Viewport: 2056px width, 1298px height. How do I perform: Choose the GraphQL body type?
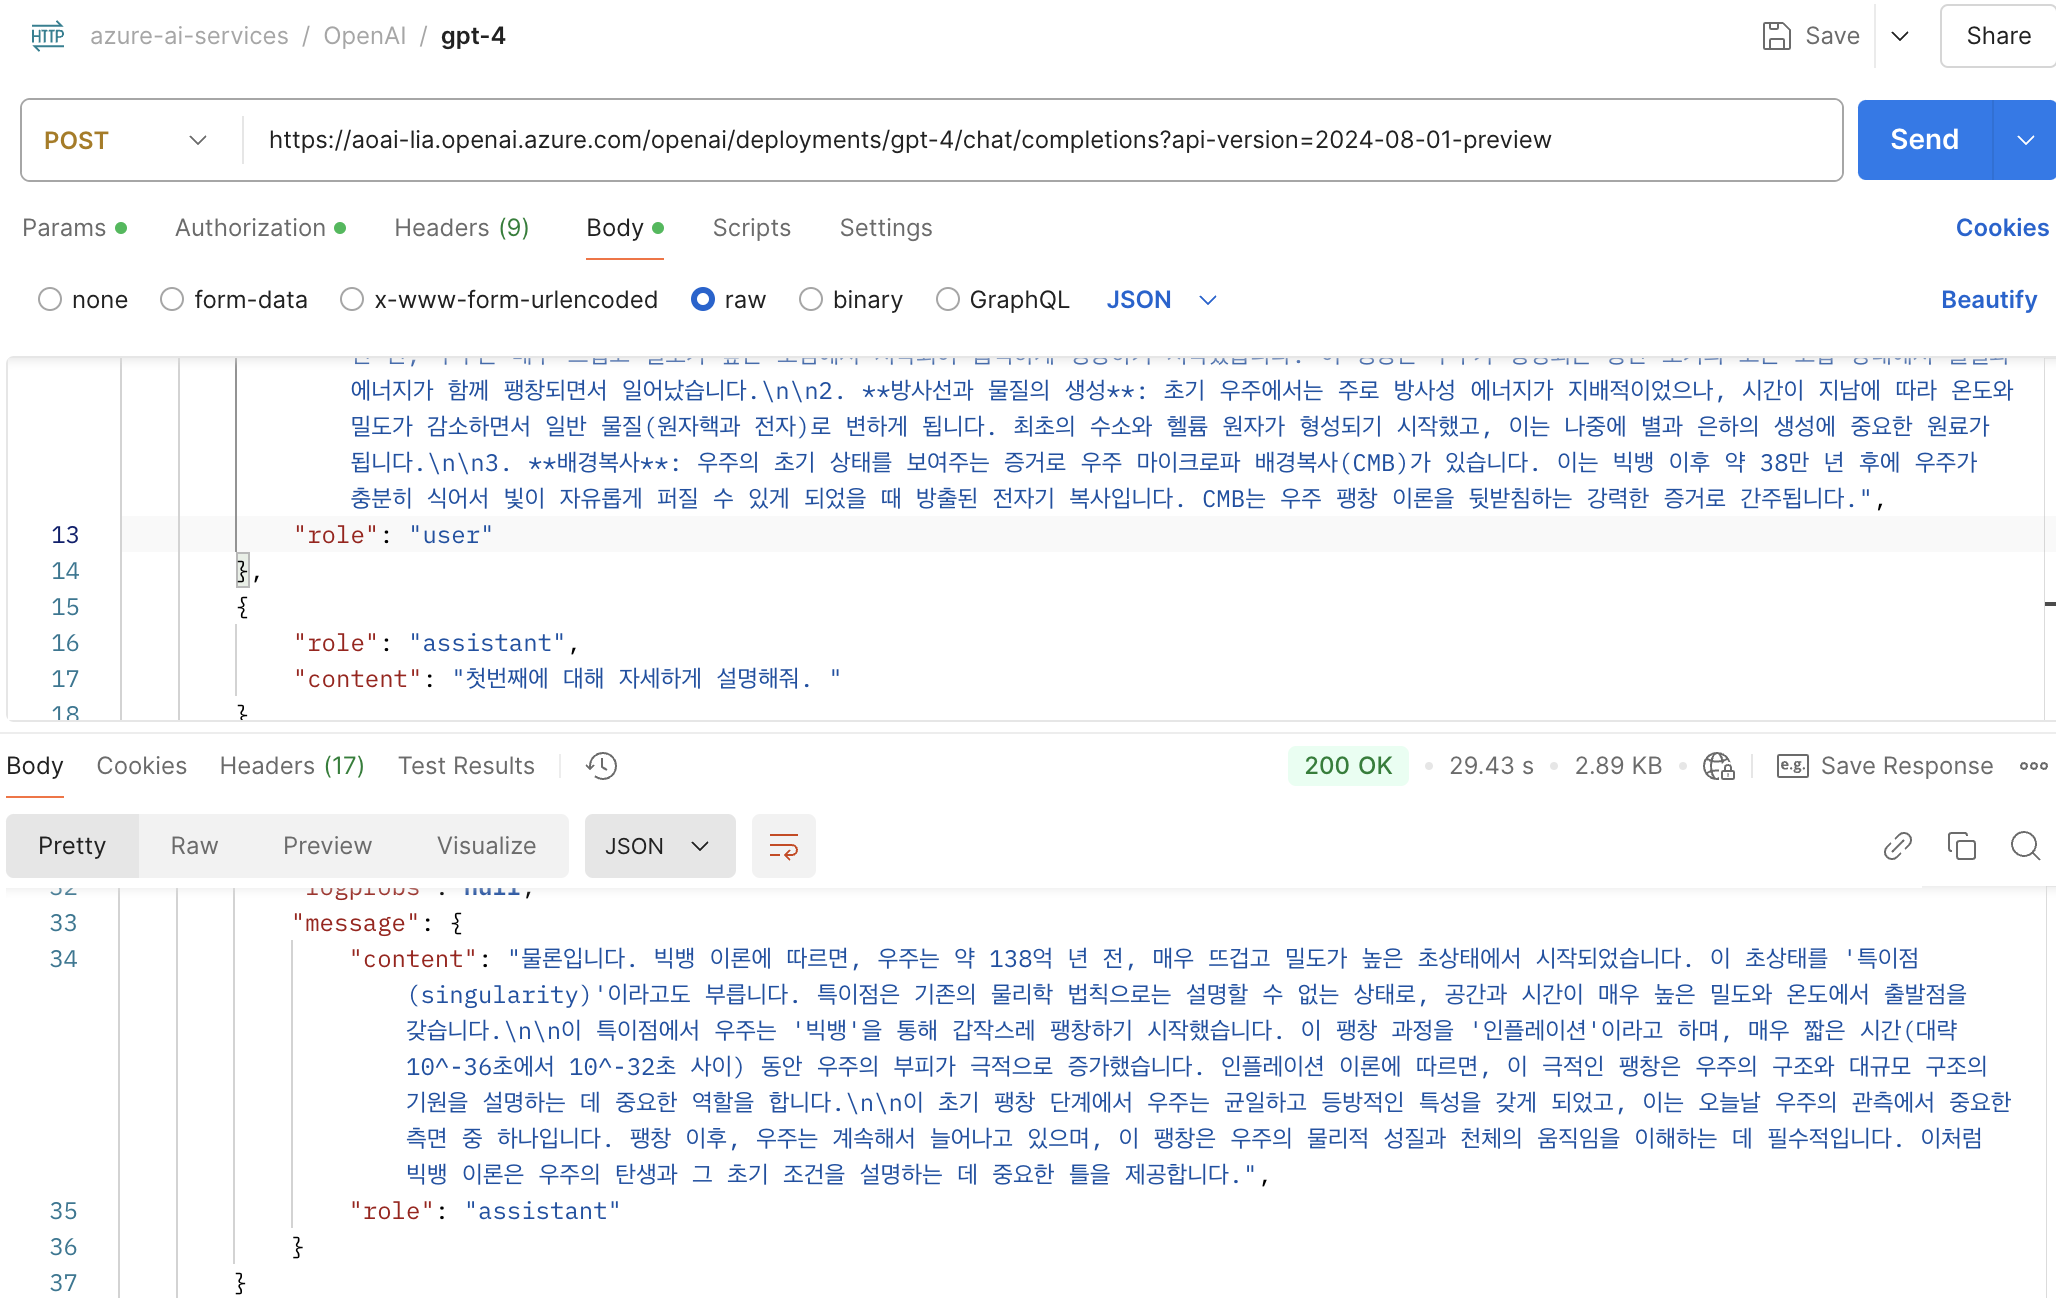click(947, 299)
